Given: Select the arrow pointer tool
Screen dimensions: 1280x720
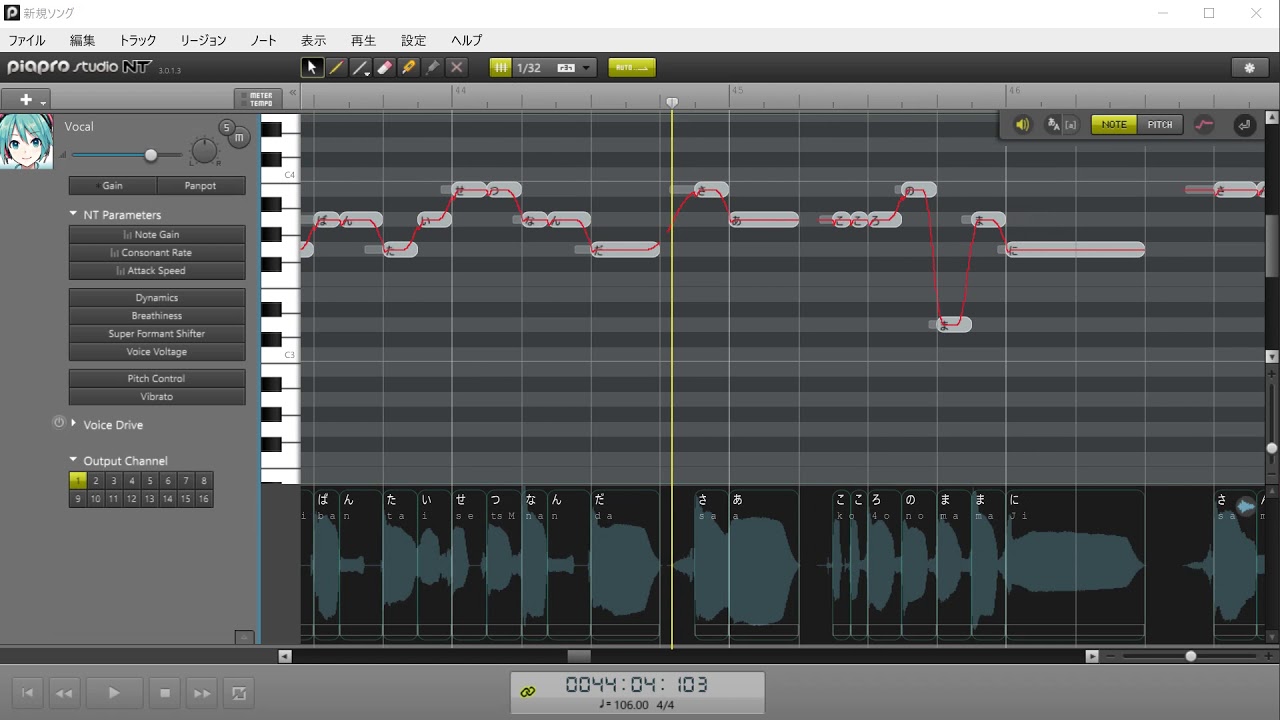Looking at the screenshot, I should point(312,68).
